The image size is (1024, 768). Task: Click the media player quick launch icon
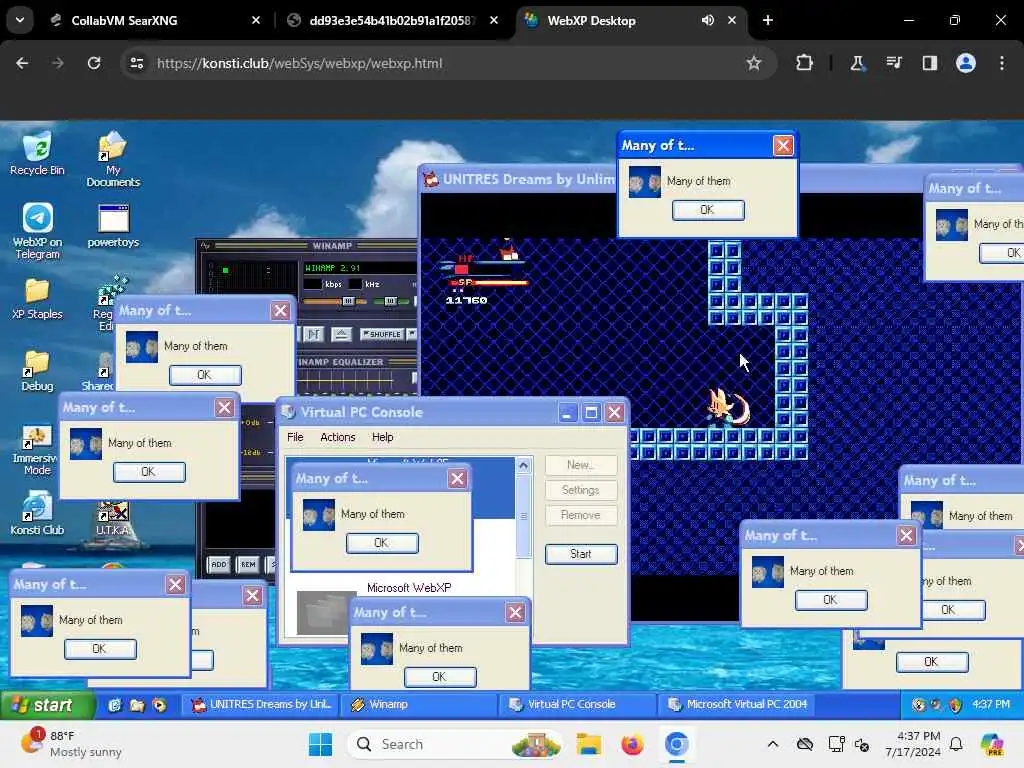159,705
